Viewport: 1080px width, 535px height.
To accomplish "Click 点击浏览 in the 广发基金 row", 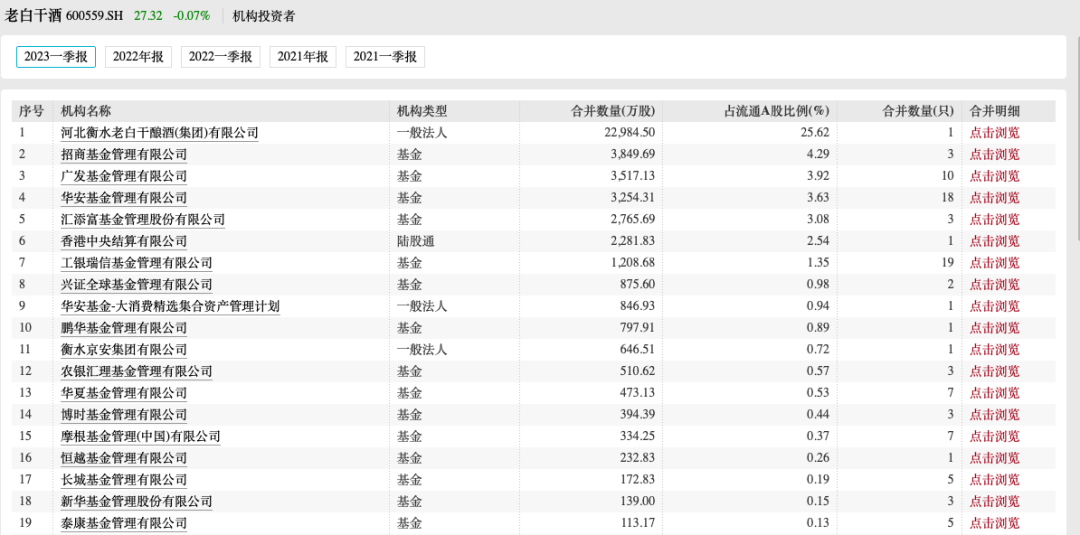I will click(x=995, y=176).
